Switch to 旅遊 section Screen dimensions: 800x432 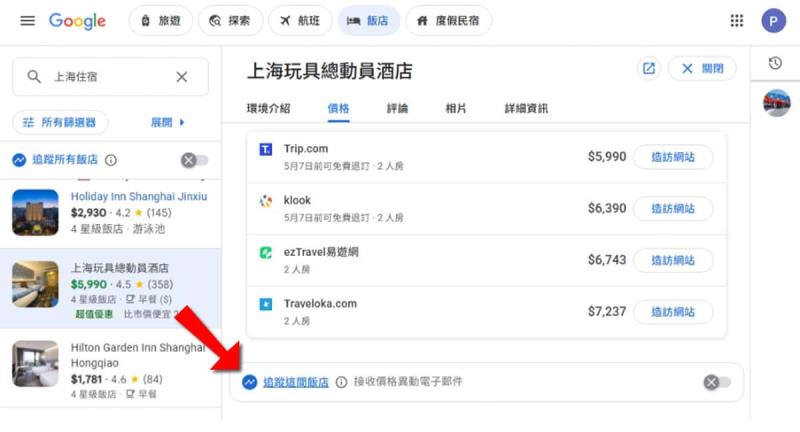pos(161,21)
